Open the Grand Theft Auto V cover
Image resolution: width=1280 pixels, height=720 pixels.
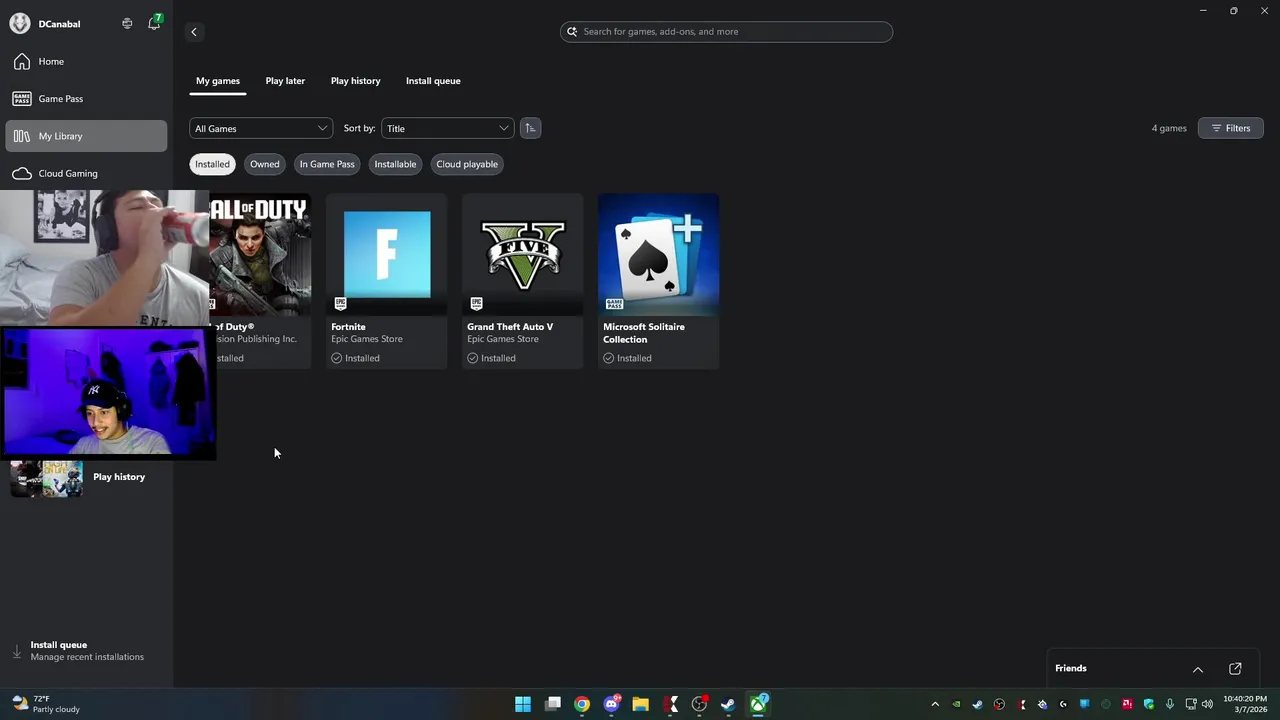(523, 254)
